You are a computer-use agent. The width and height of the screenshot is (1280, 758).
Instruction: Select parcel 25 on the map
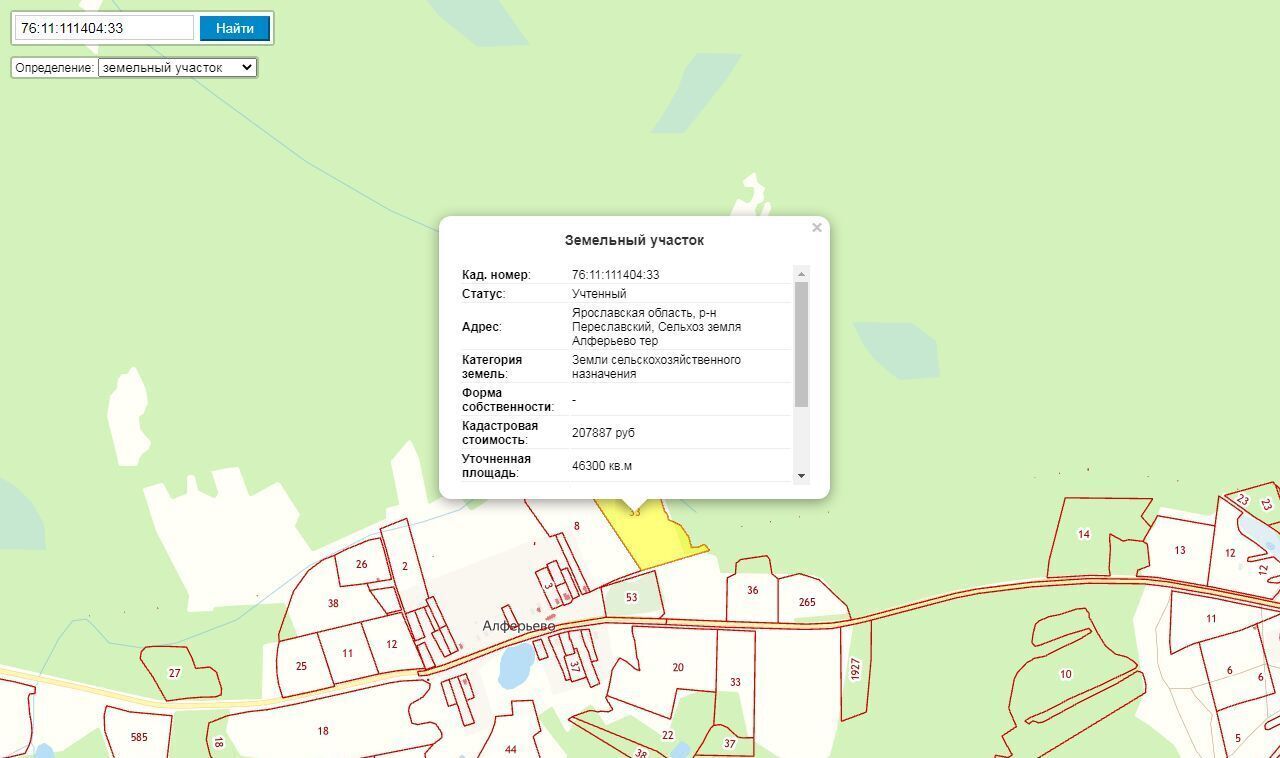click(x=301, y=666)
